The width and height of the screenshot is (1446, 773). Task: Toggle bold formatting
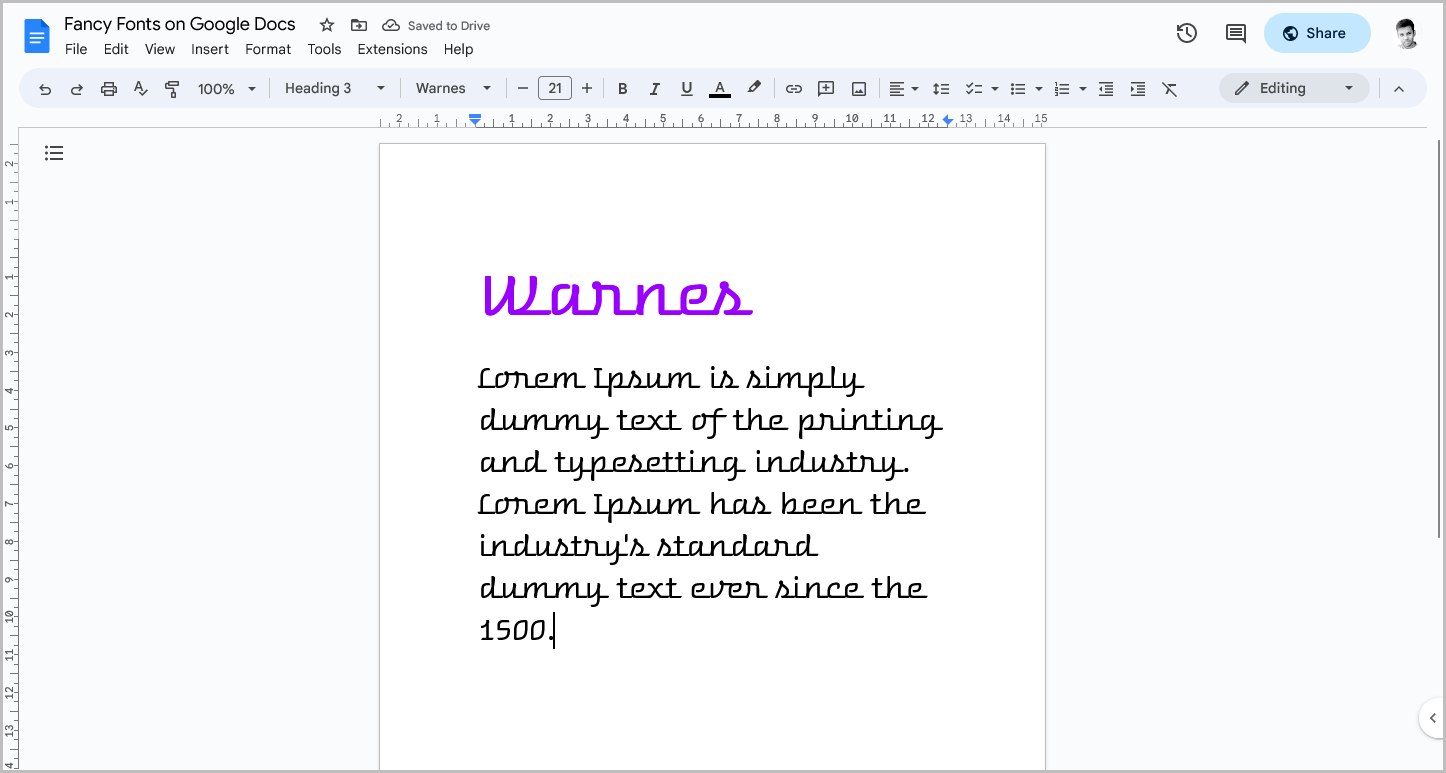pyautogui.click(x=623, y=88)
